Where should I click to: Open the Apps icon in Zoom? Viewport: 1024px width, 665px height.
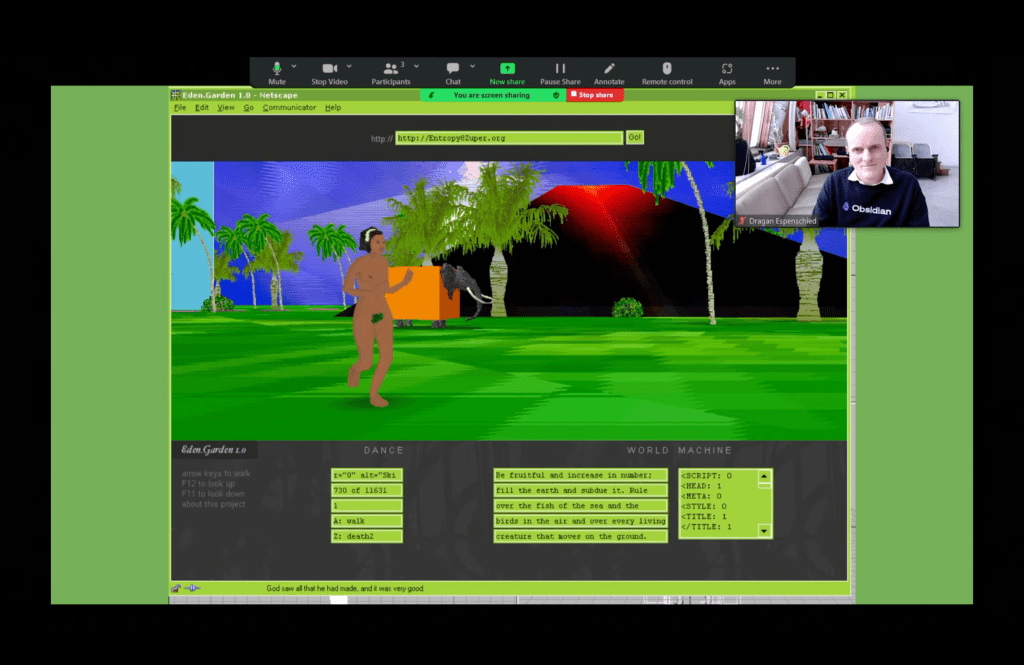727,69
